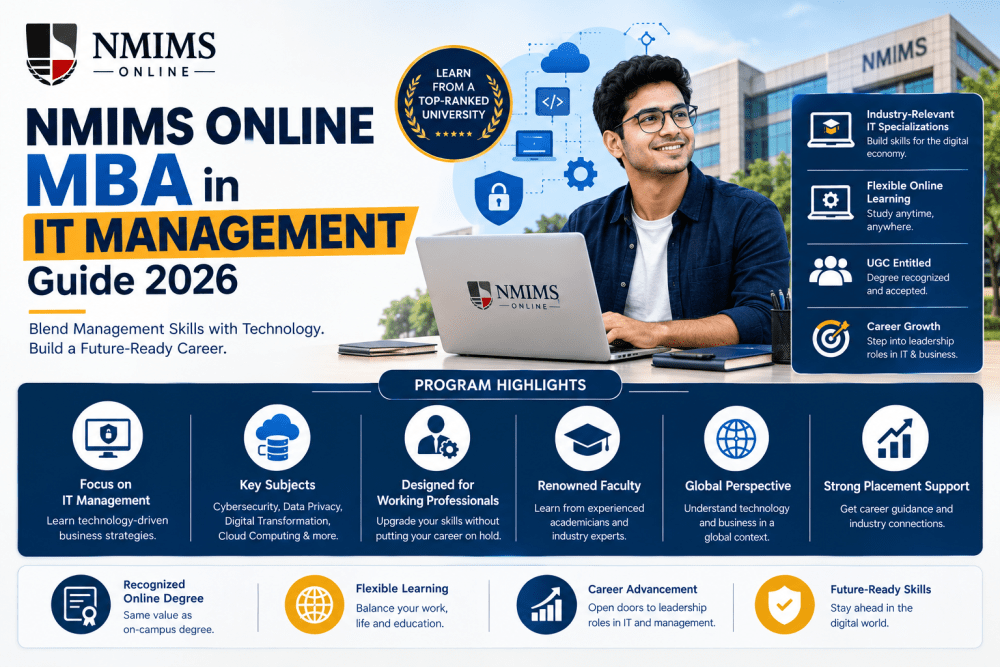Click the Program Highlights heading banner
Screen dimensions: 1000x667
coord(500,385)
